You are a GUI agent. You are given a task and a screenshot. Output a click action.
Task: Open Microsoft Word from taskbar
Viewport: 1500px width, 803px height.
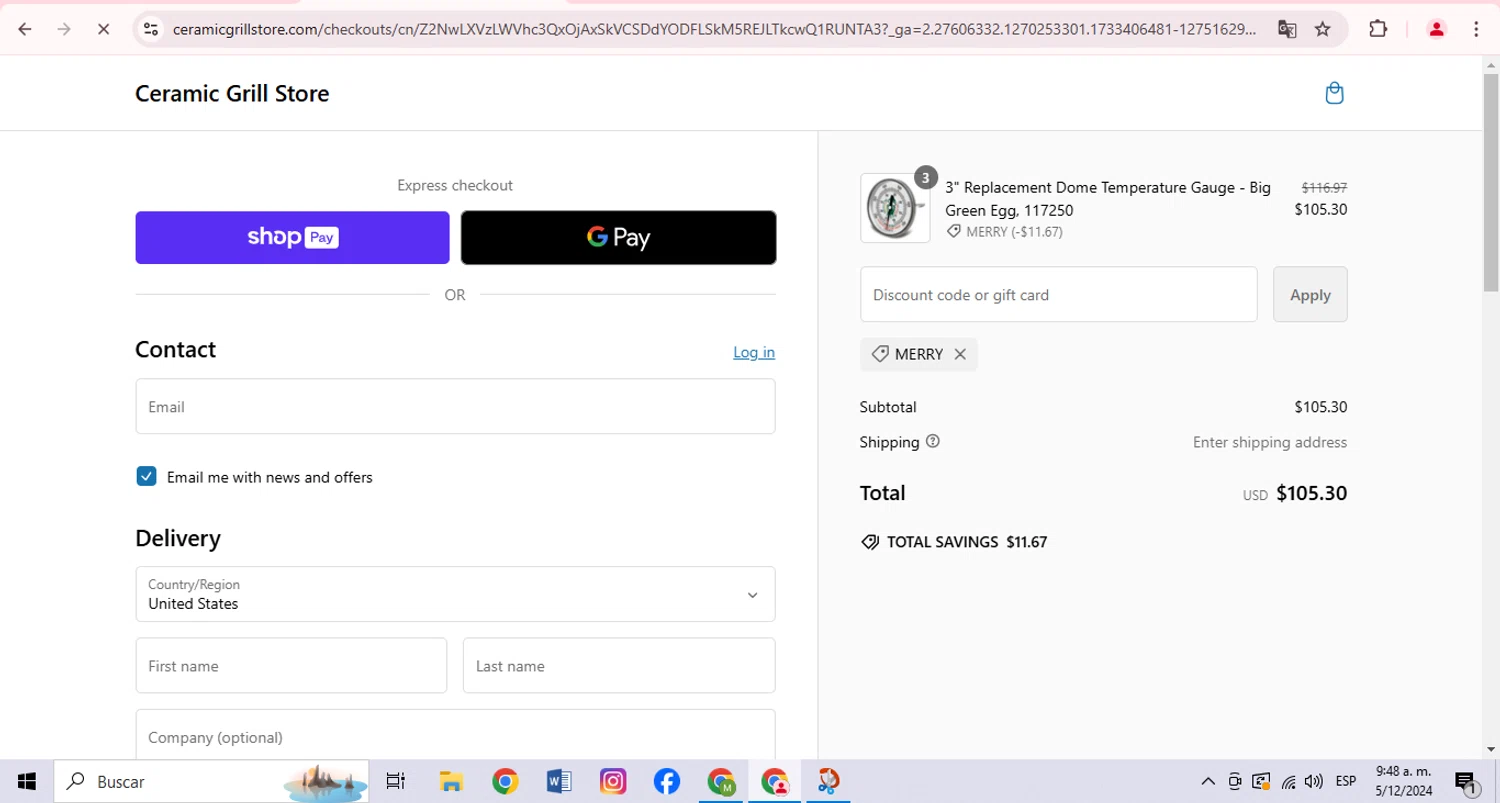pyautogui.click(x=559, y=782)
